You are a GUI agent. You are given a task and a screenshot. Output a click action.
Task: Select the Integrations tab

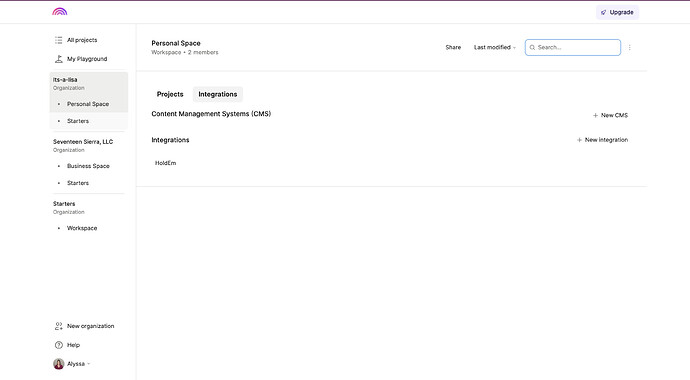tap(218, 94)
